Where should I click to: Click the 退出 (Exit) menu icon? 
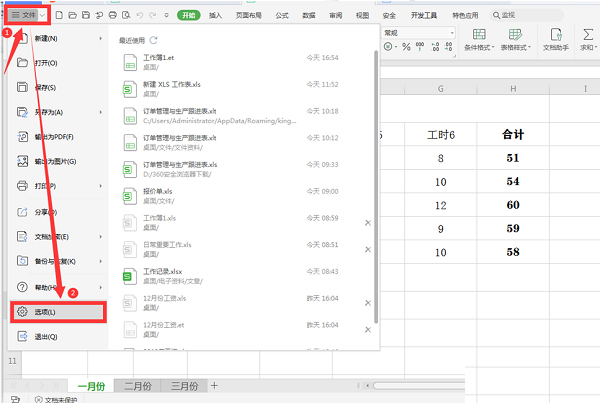pyautogui.click(x=23, y=337)
